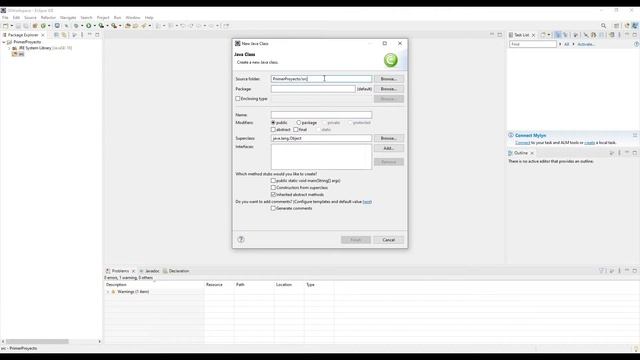The height and width of the screenshot is (360, 640).
Task: Select the Java perspective icon
Action: pos(635,26)
